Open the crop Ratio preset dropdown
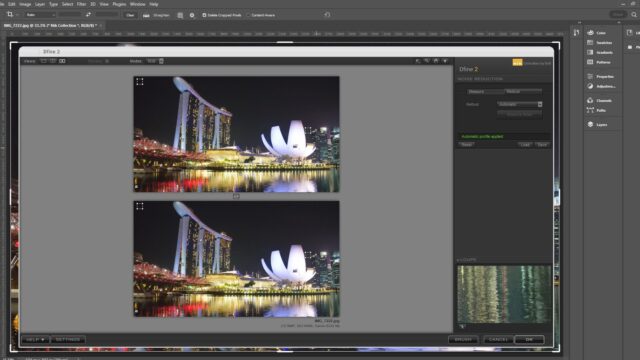Viewport: 640px width, 360px height. 40,15
